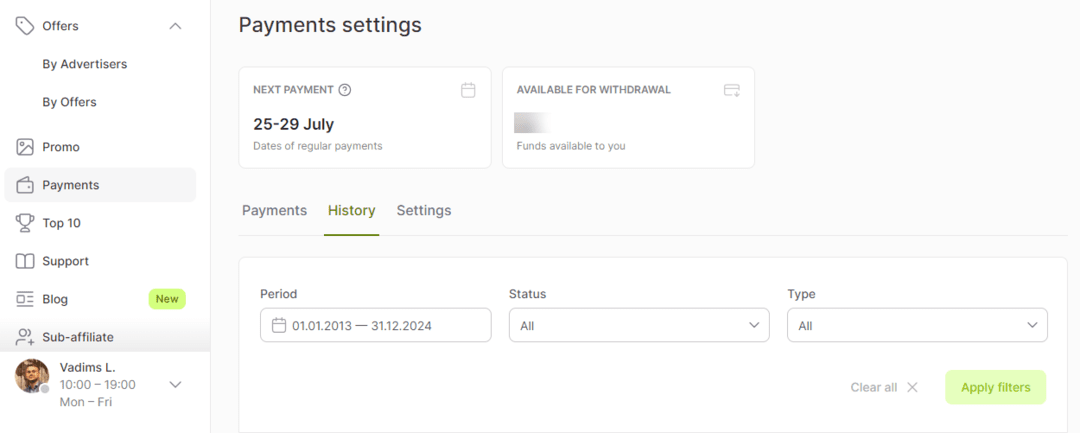The image size is (1080, 433).
Task: Open By Advertisers submenu item
Action: [x=85, y=64]
